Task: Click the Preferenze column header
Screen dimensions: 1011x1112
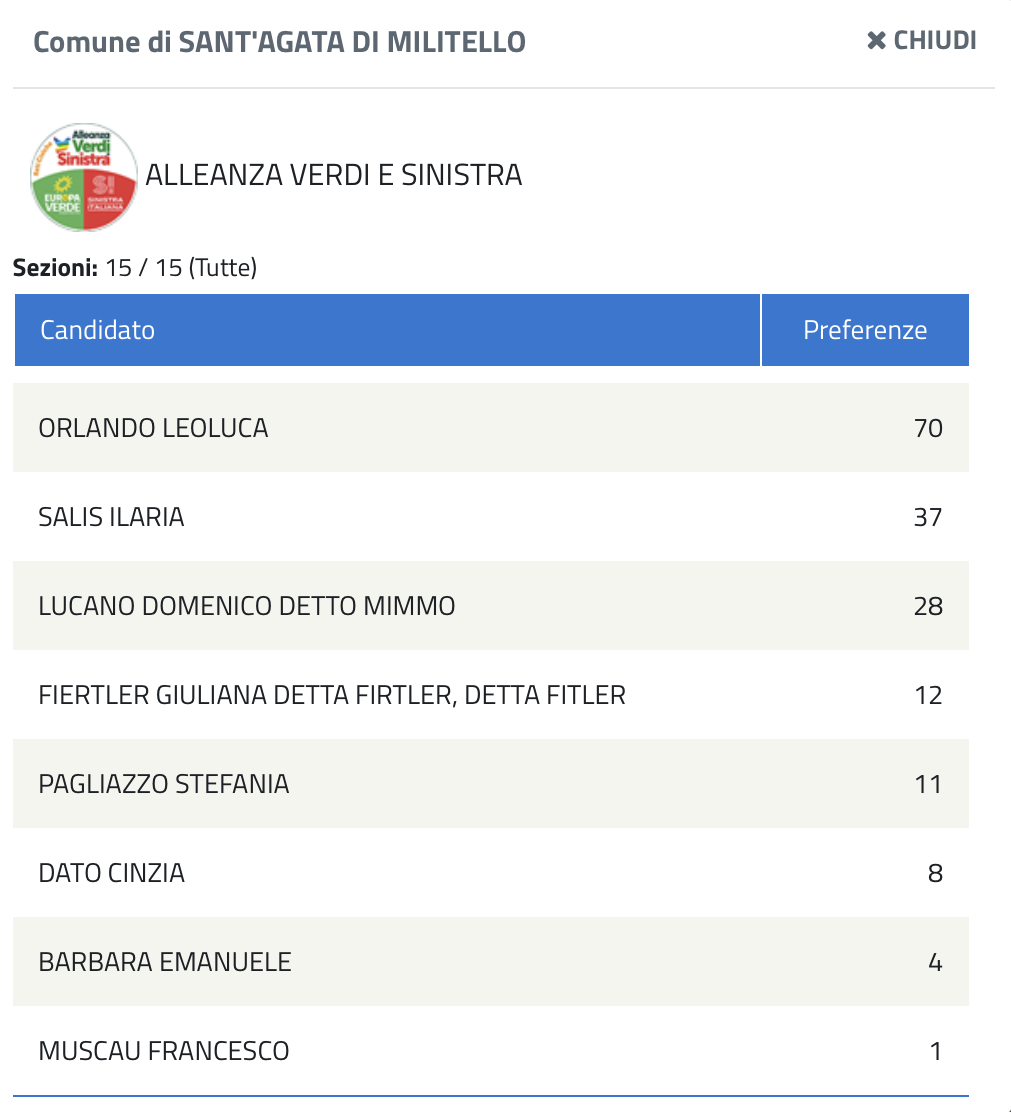Action: click(865, 330)
